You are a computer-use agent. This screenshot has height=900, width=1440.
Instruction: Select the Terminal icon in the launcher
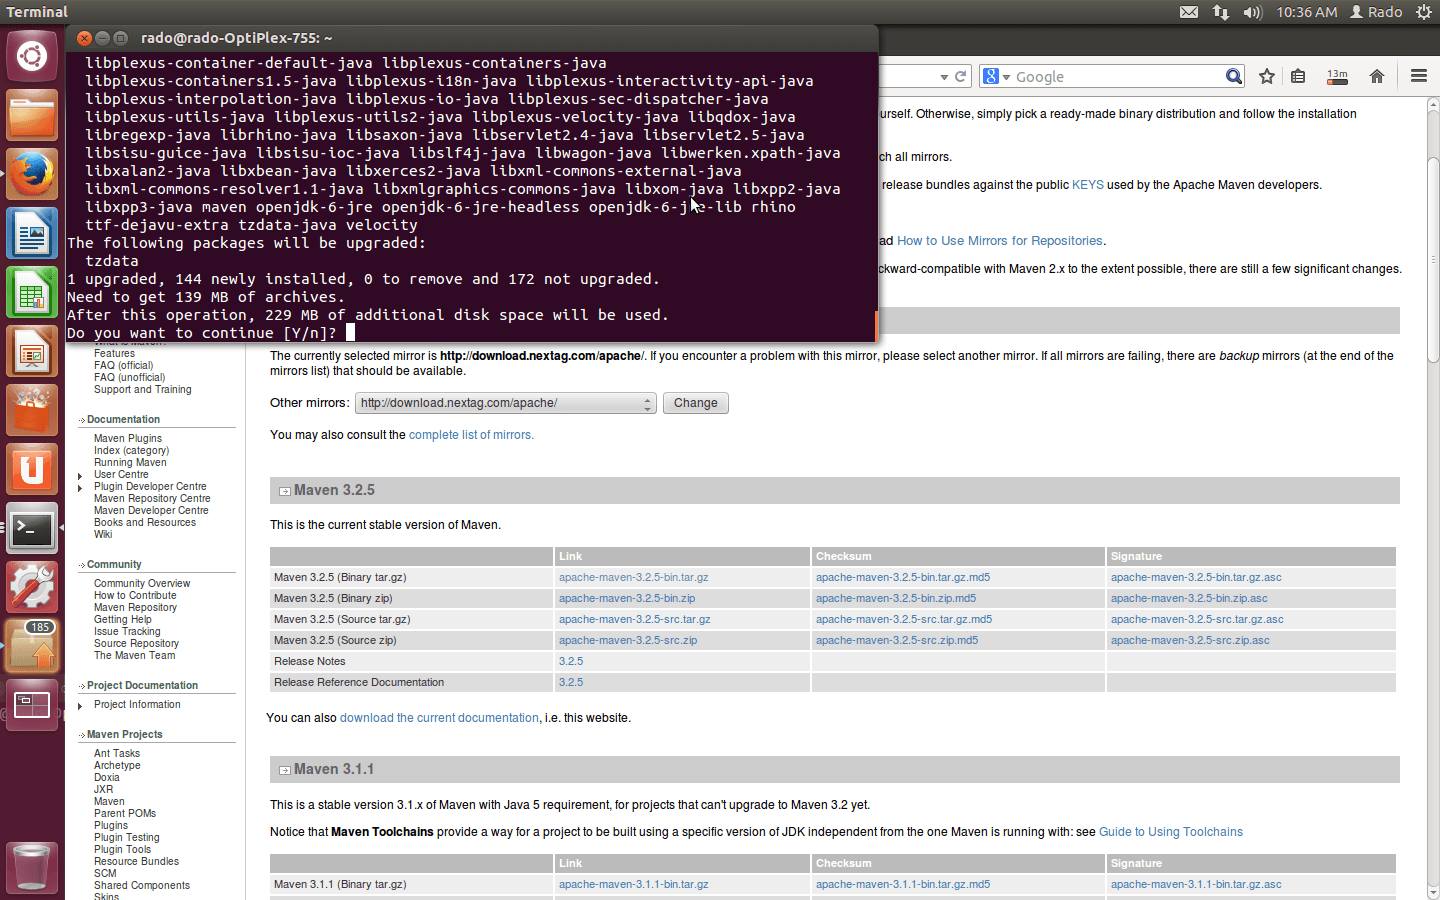(x=32, y=528)
